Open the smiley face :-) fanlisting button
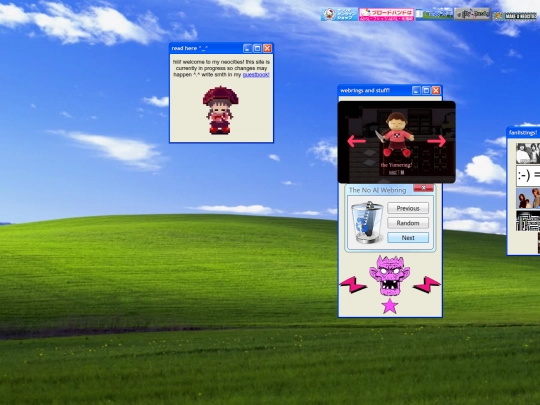 pos(528,176)
